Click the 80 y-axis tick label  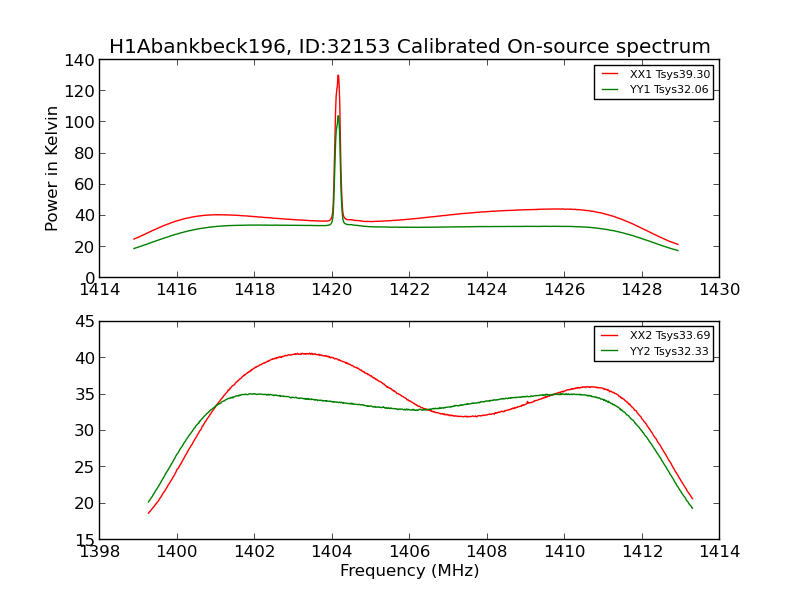coord(85,154)
